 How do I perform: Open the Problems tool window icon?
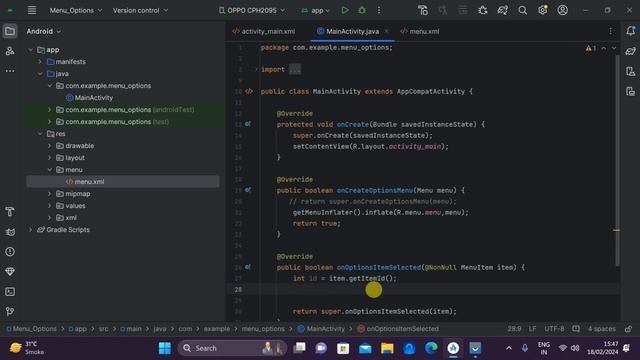pyautogui.click(x=10, y=252)
